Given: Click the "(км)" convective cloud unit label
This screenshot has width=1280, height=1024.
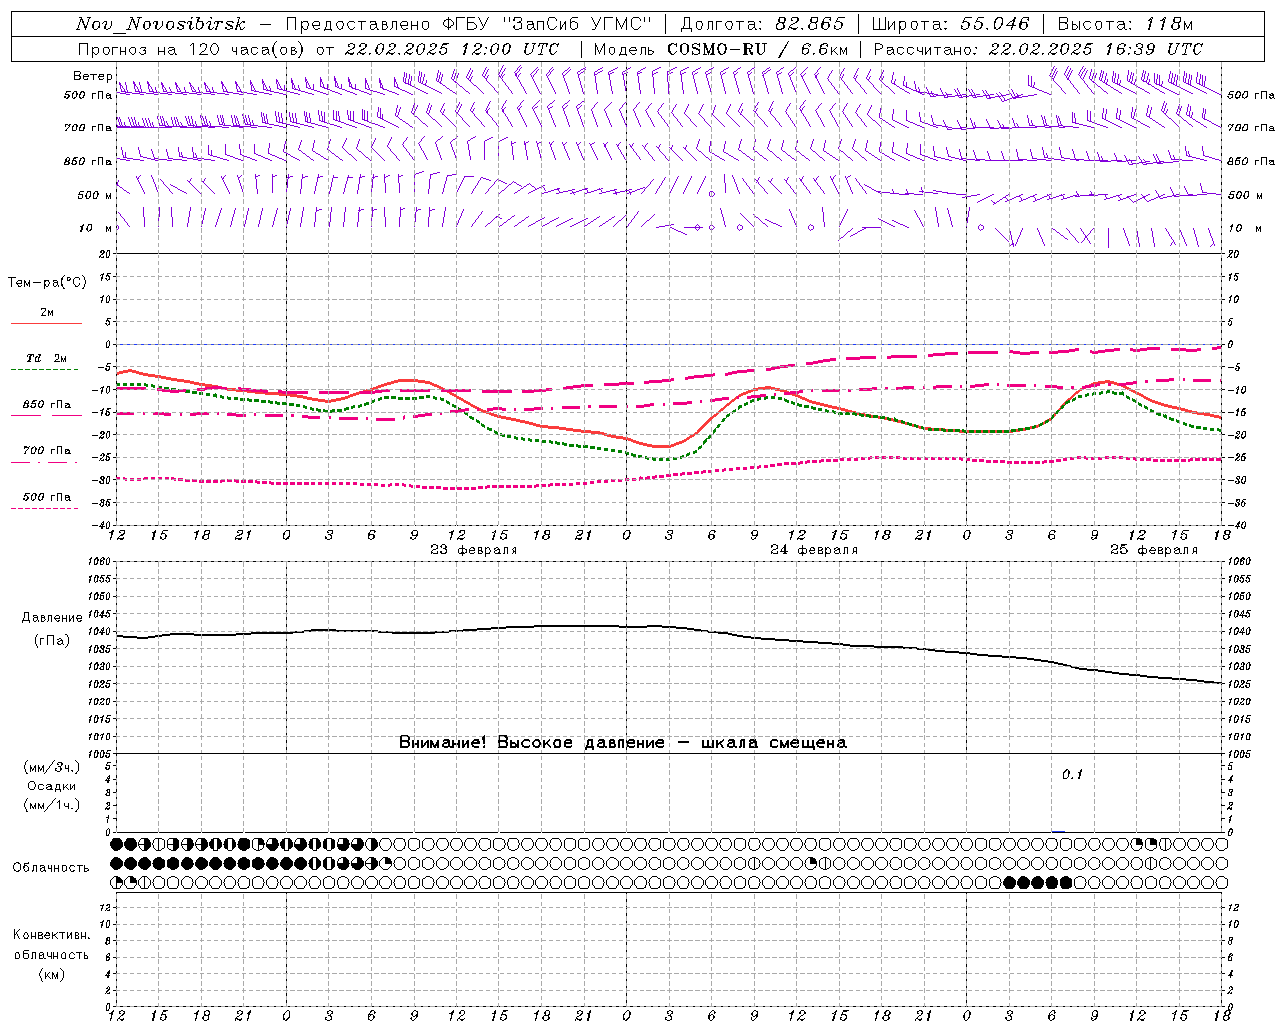Looking at the screenshot, I should tap(51, 974).
